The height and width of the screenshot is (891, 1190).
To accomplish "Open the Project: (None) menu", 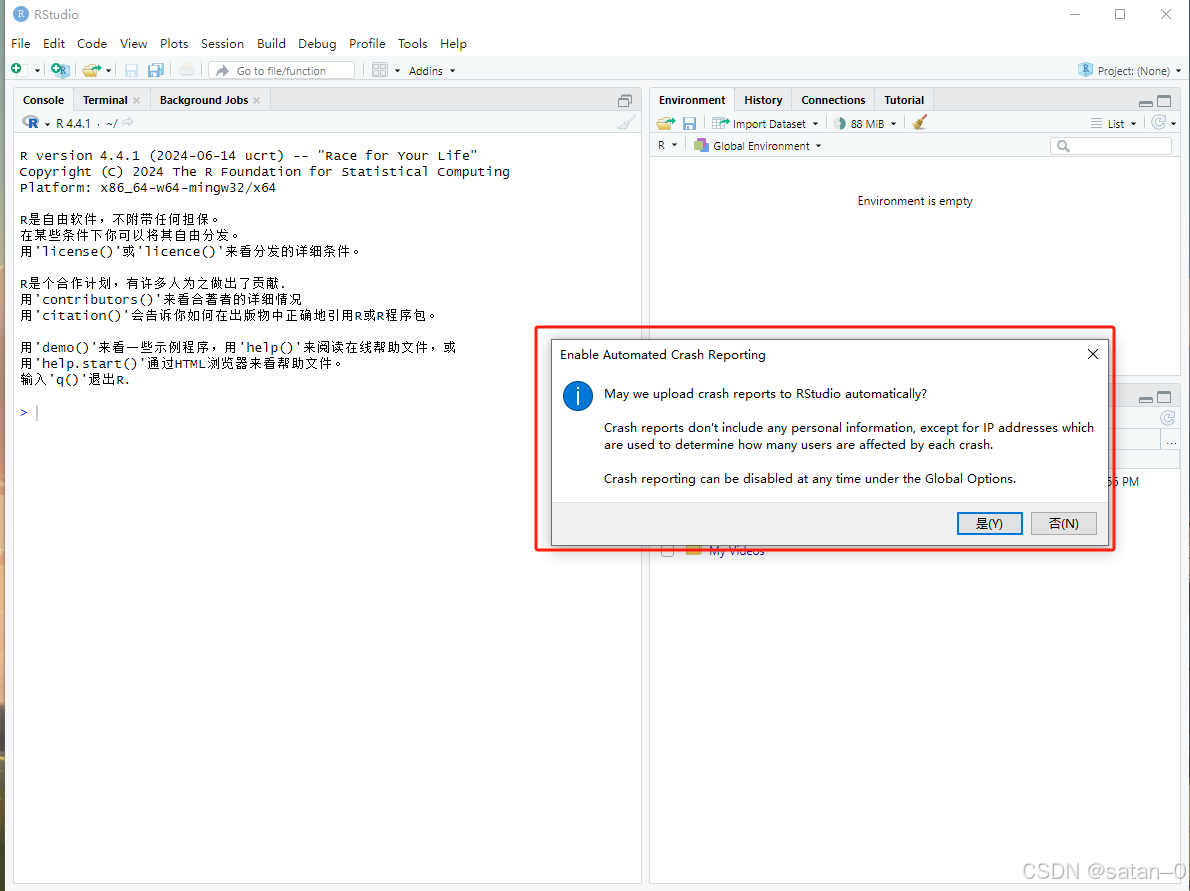I will (1130, 71).
